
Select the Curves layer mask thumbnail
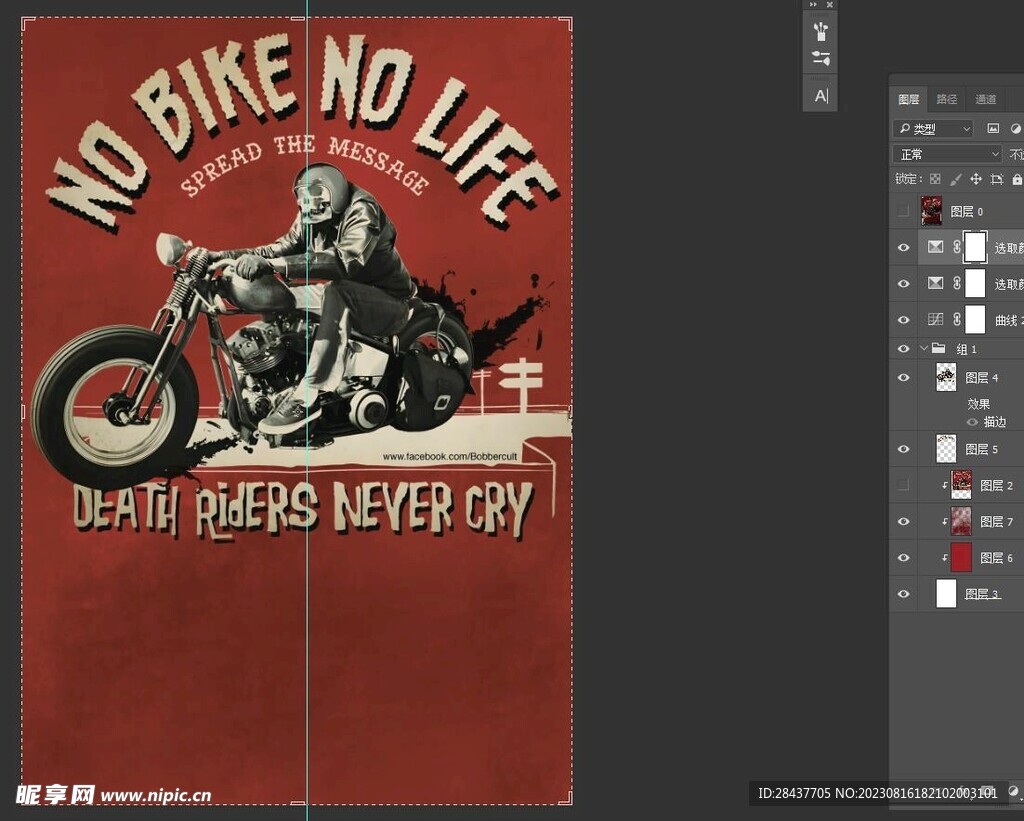coord(975,320)
